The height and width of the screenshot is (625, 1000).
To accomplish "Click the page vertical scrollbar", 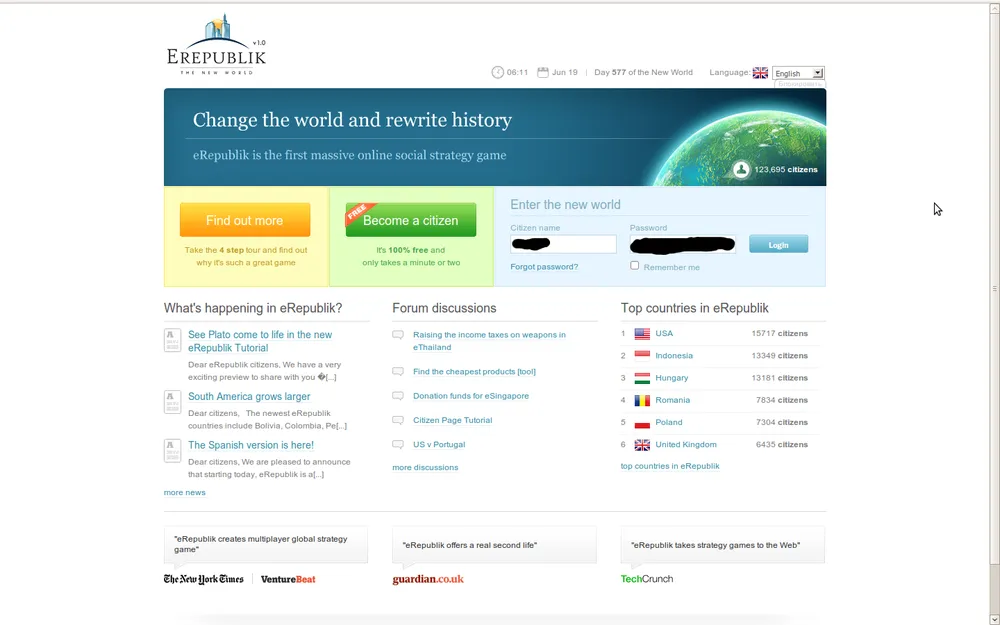I will click(x=994, y=288).
